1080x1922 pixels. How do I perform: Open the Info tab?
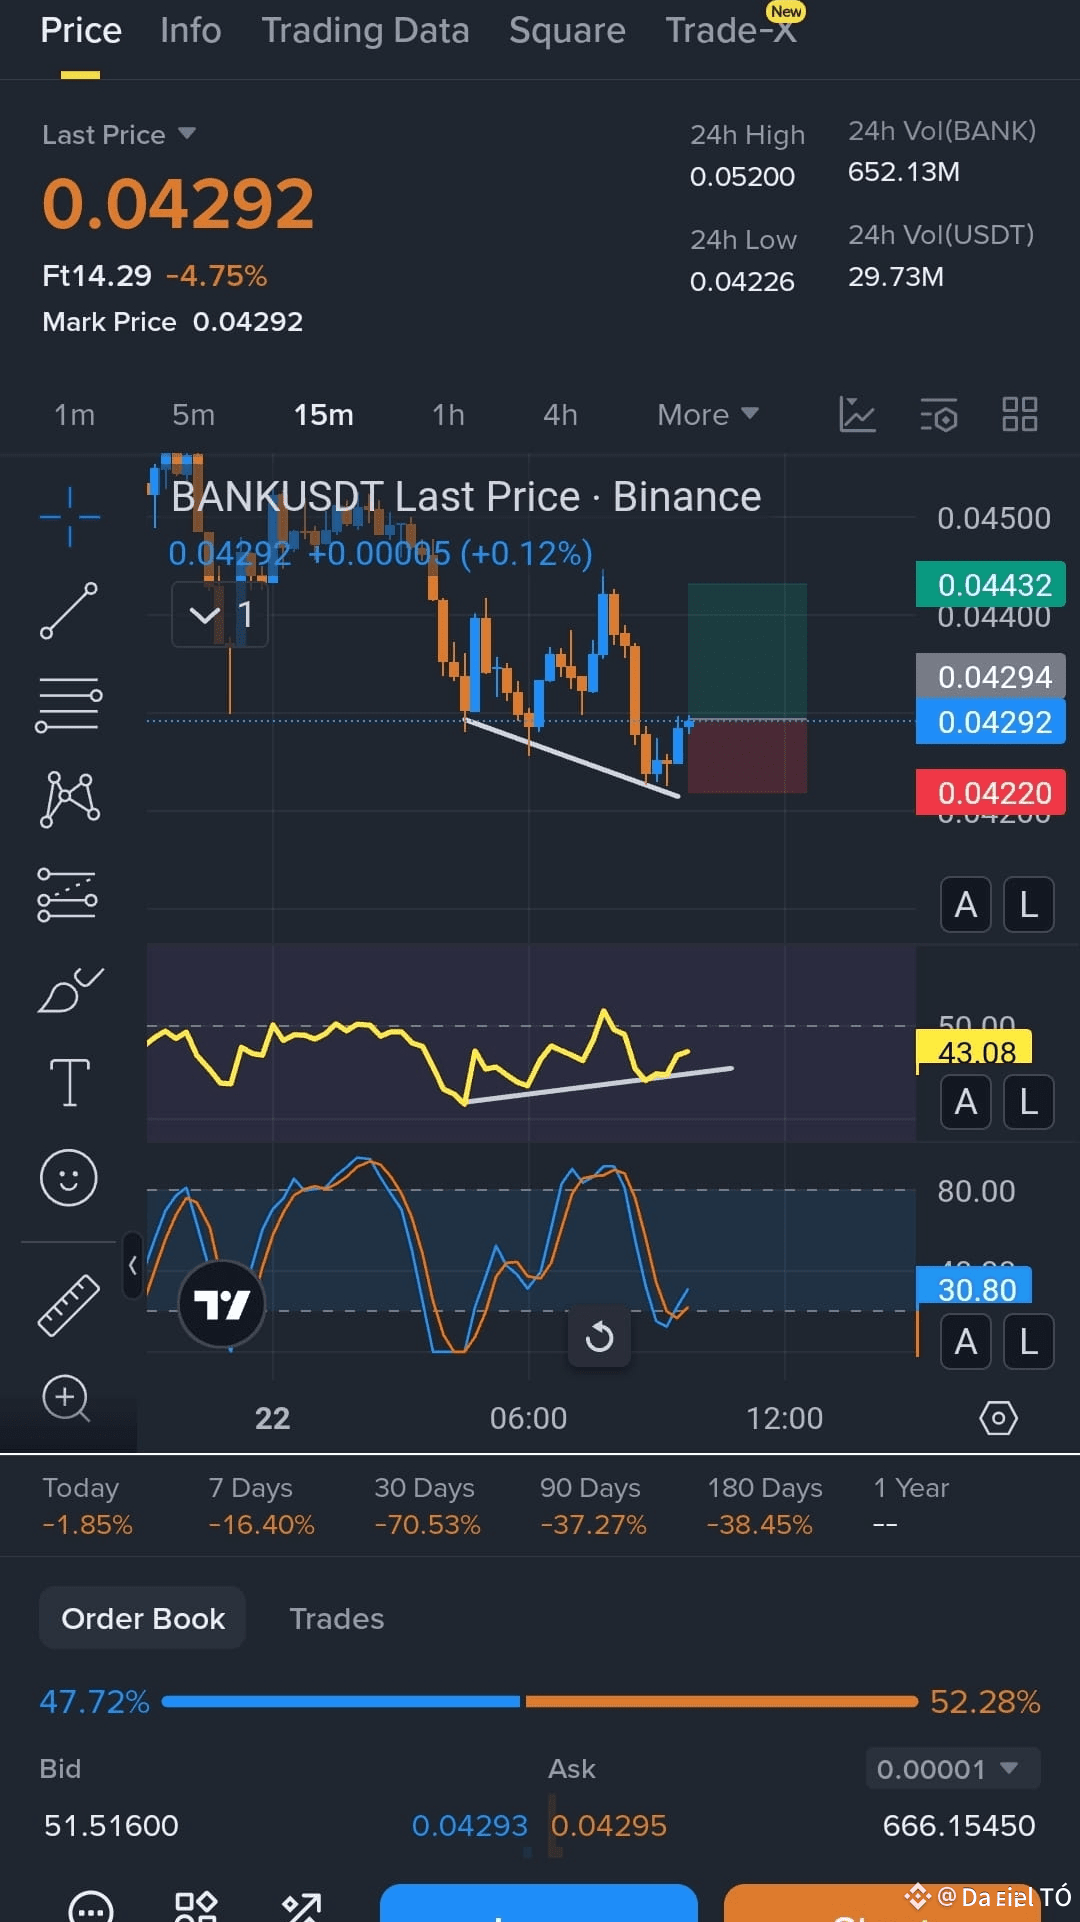(x=191, y=30)
